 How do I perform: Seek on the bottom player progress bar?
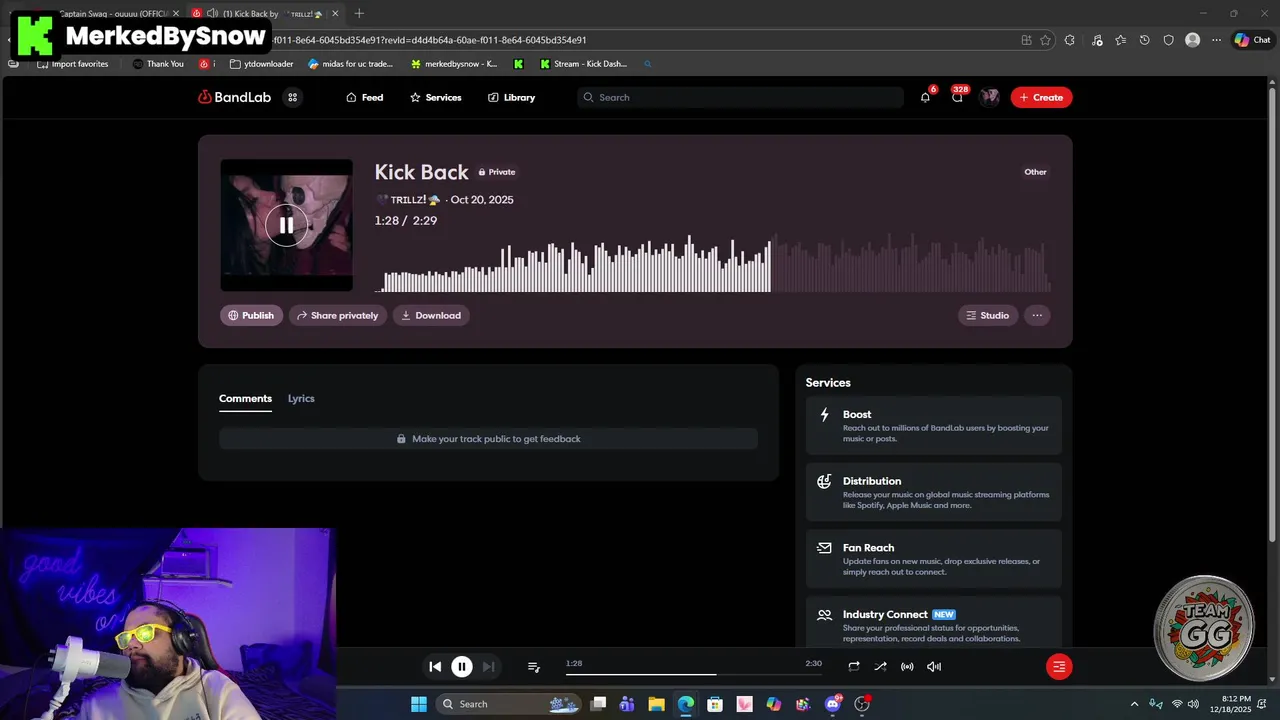click(694, 674)
